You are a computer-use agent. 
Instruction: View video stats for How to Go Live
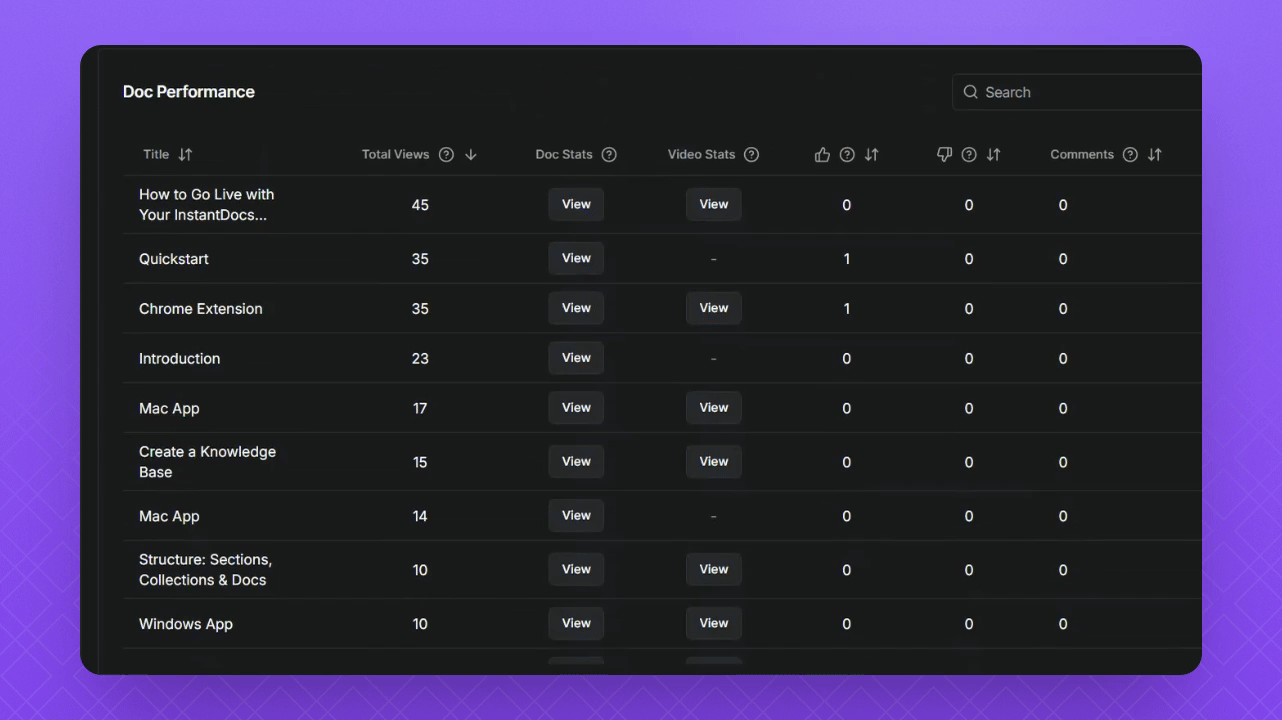(714, 204)
